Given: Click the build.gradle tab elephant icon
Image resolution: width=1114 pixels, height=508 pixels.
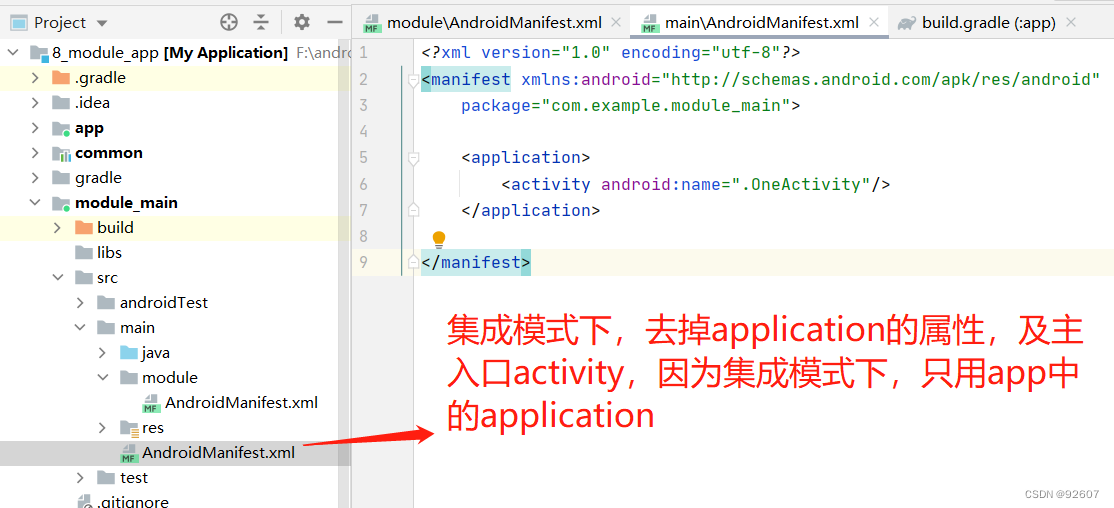Looking at the screenshot, I should (907, 23).
